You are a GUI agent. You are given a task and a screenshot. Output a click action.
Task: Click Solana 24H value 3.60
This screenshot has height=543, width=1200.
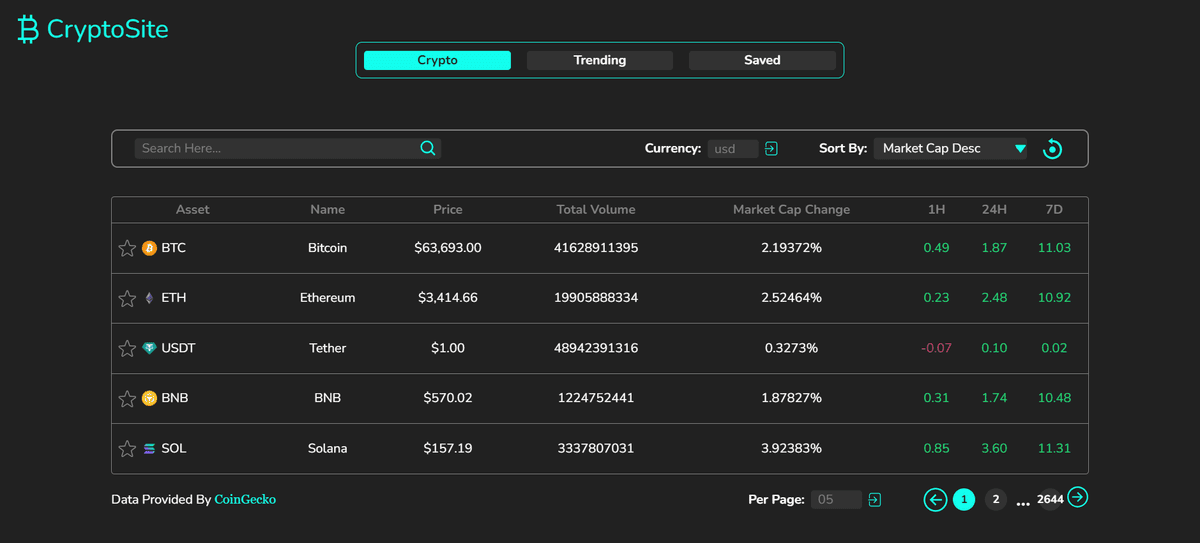[x=994, y=448]
